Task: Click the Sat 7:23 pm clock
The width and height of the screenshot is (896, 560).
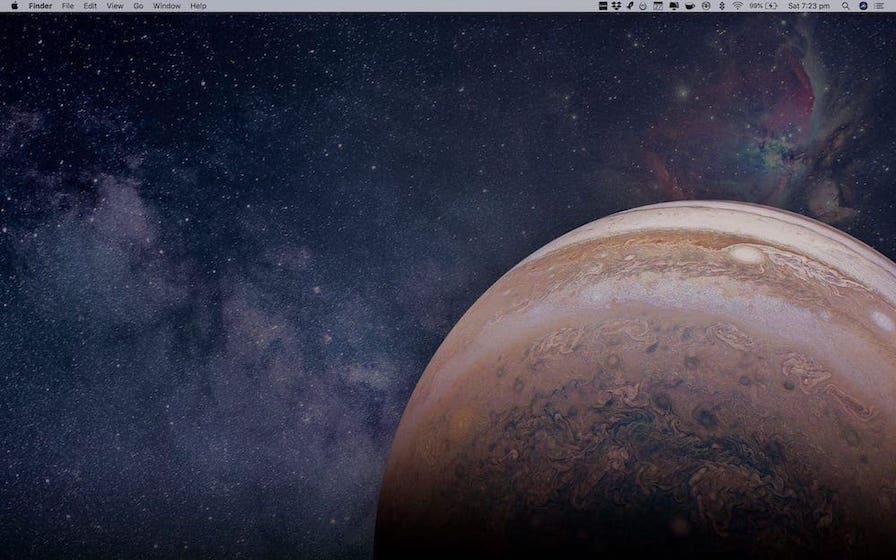Action: (809, 6)
